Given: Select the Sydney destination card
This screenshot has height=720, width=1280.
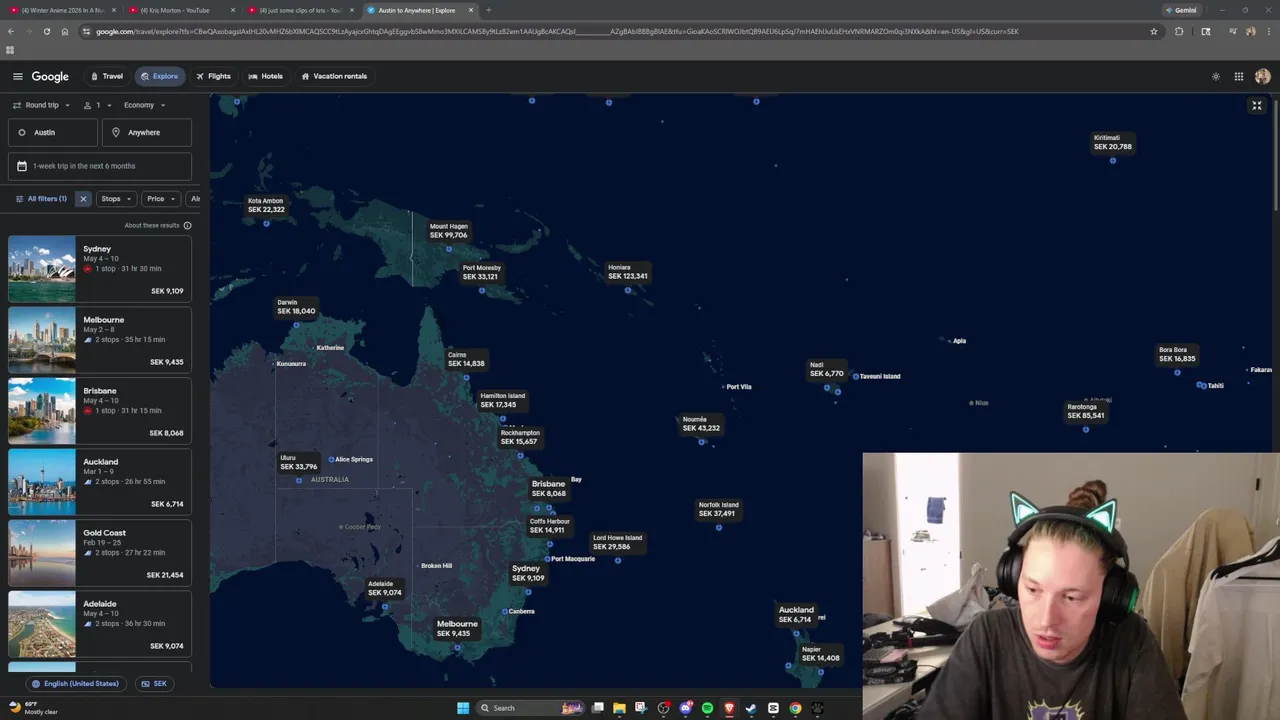Looking at the screenshot, I should click(x=100, y=269).
